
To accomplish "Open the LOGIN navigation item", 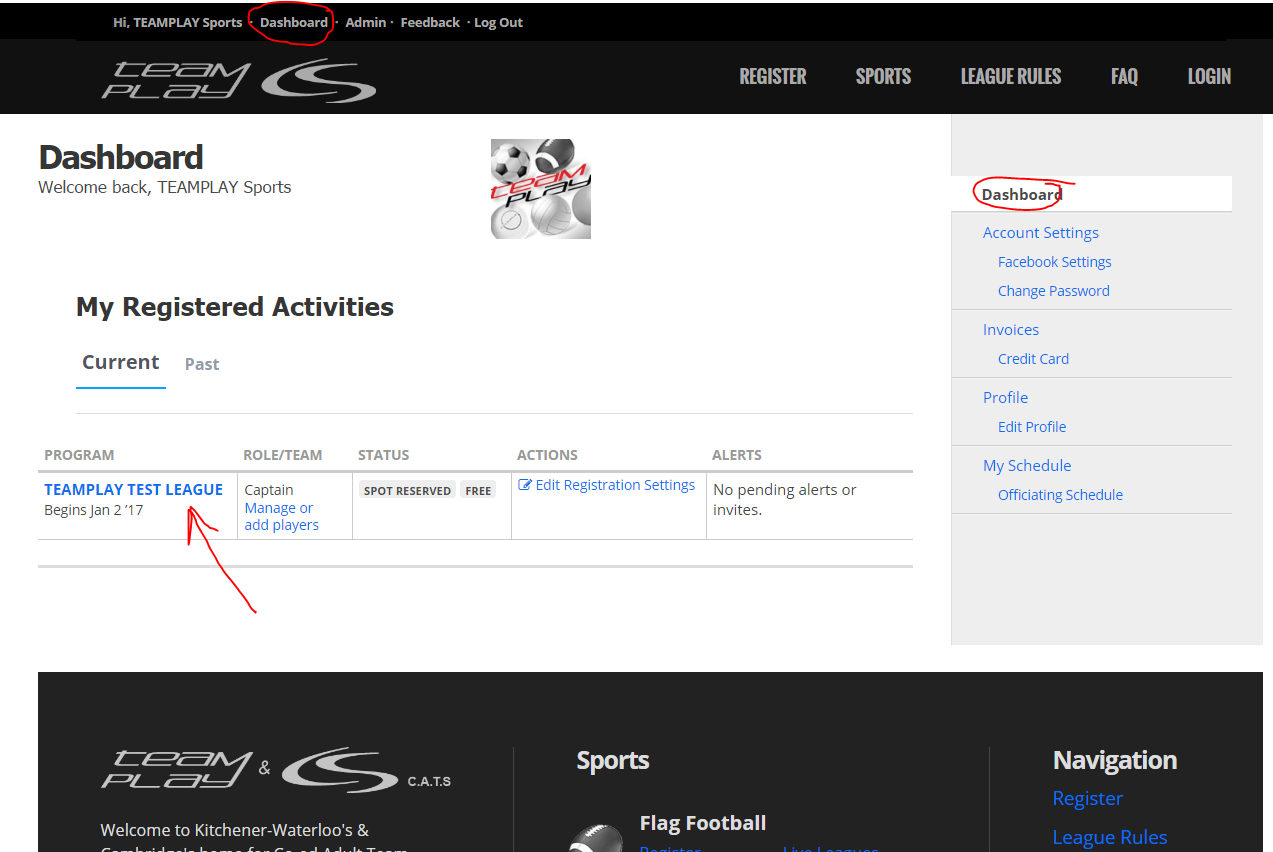I will (1209, 77).
